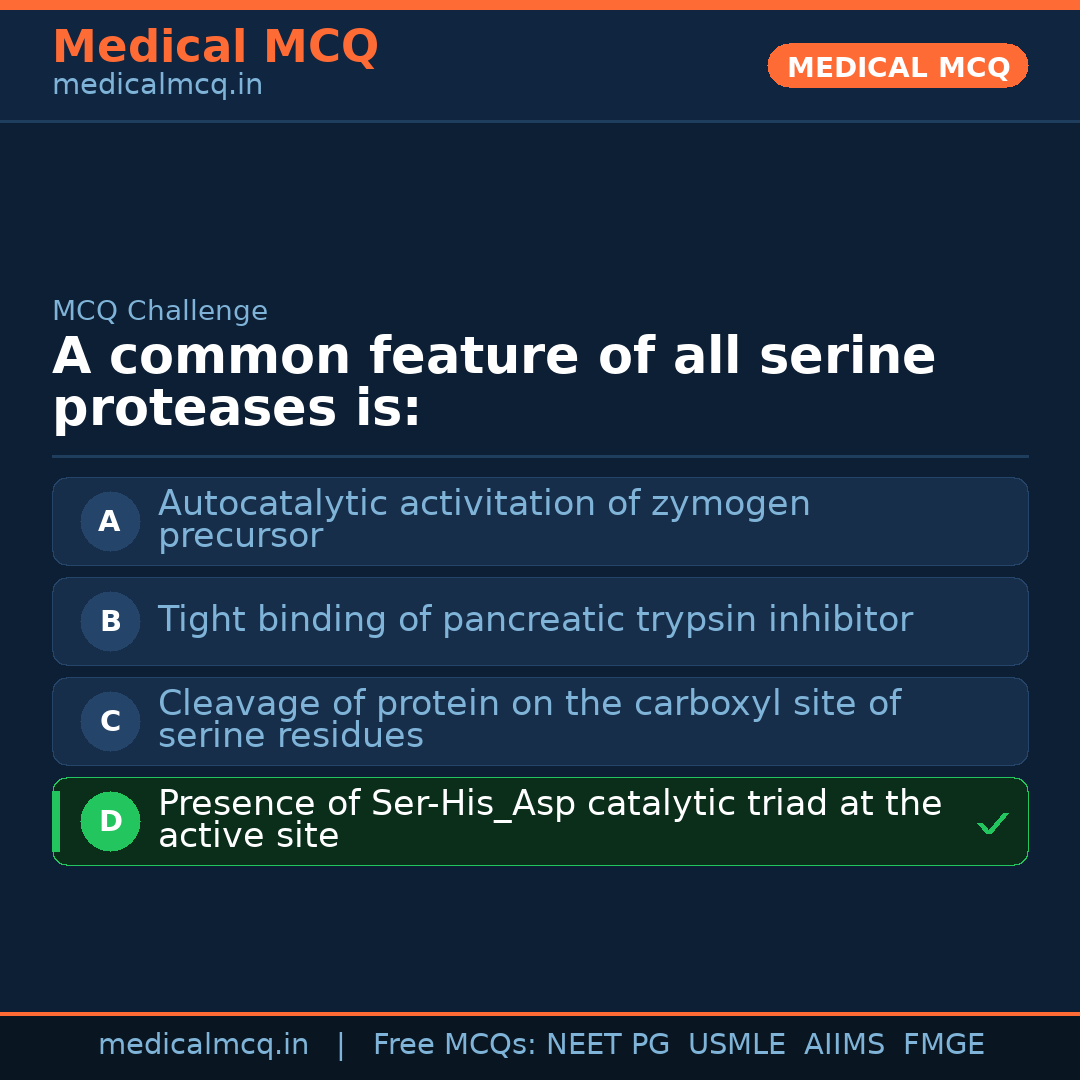Click 'FMGE' in the footer

click(x=943, y=1045)
